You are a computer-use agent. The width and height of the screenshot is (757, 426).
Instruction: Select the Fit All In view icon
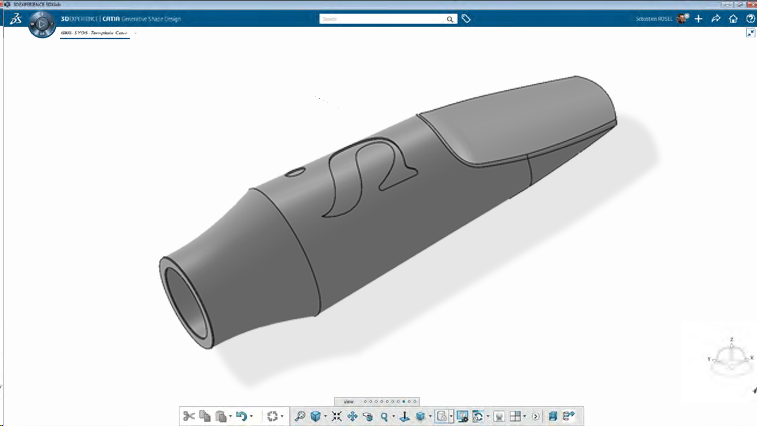click(x=336, y=416)
